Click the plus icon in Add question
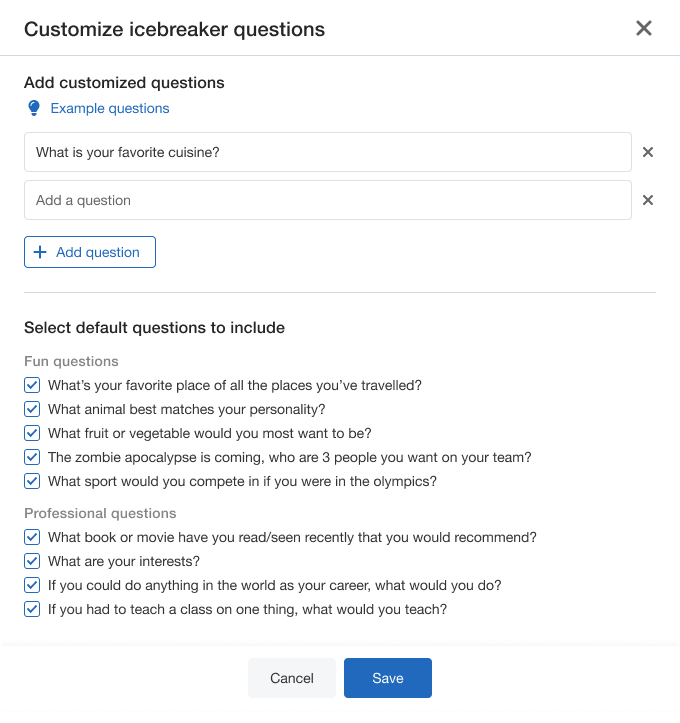 (x=41, y=252)
